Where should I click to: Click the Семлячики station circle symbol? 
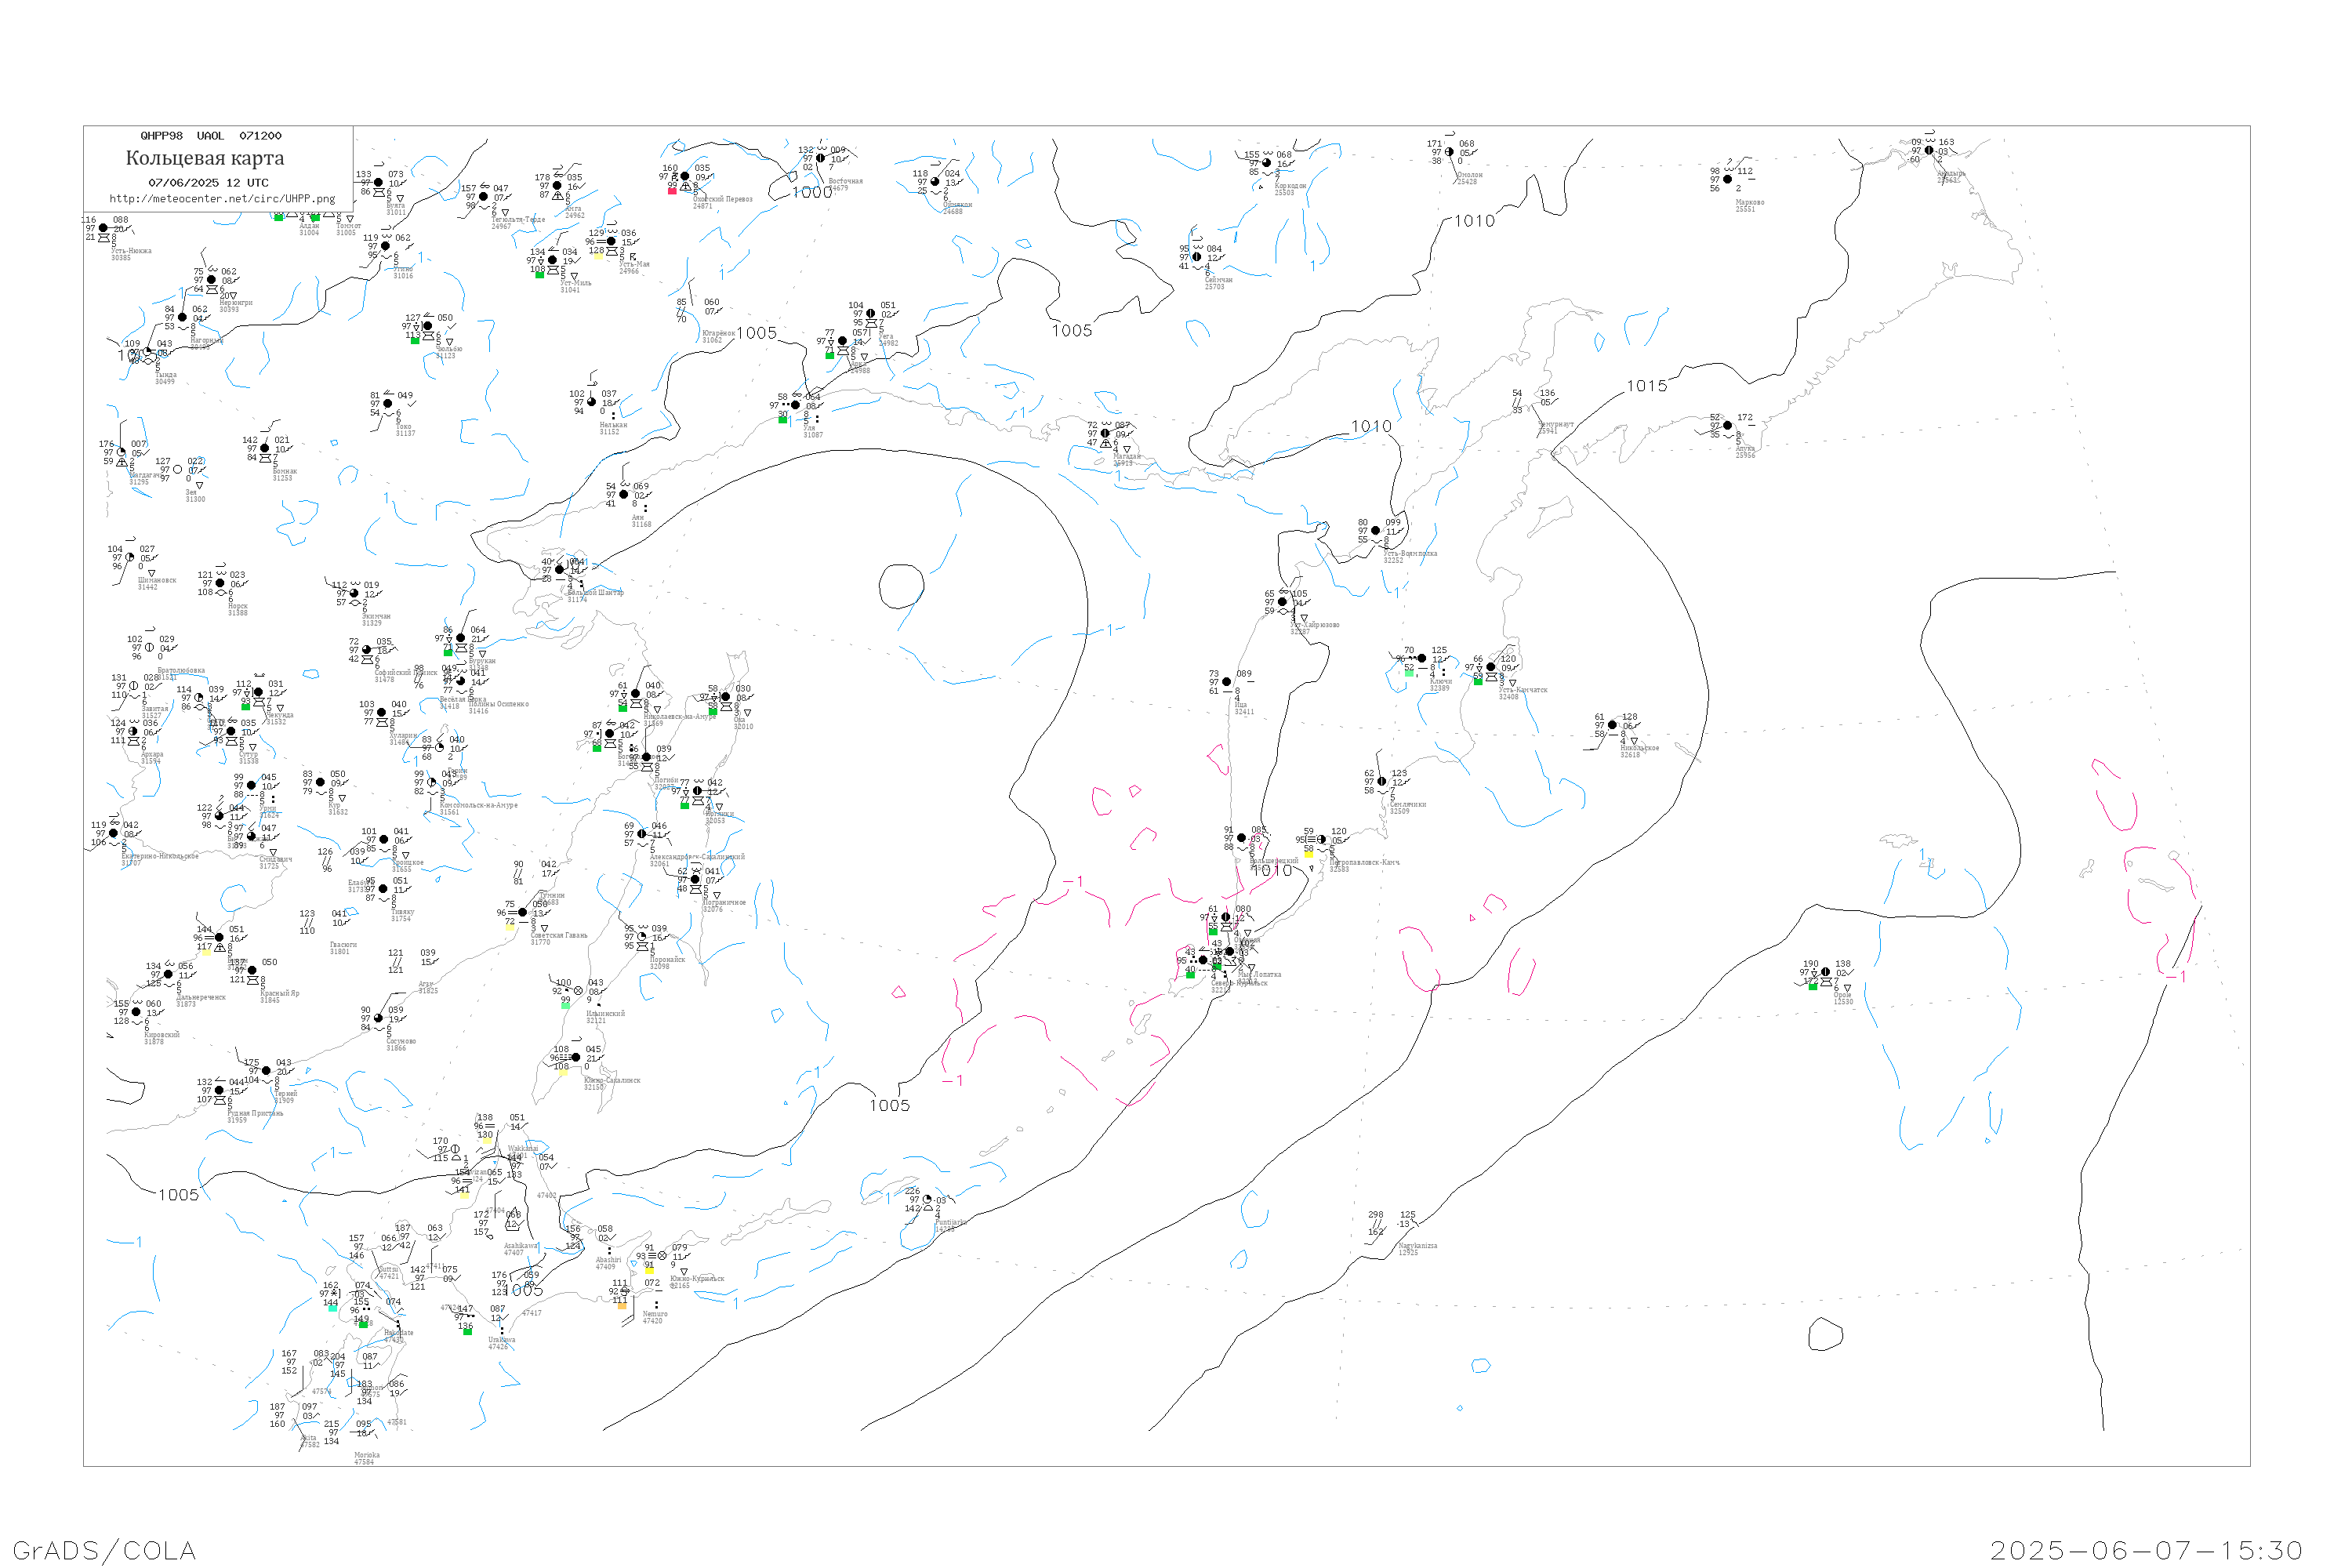(x=1382, y=782)
